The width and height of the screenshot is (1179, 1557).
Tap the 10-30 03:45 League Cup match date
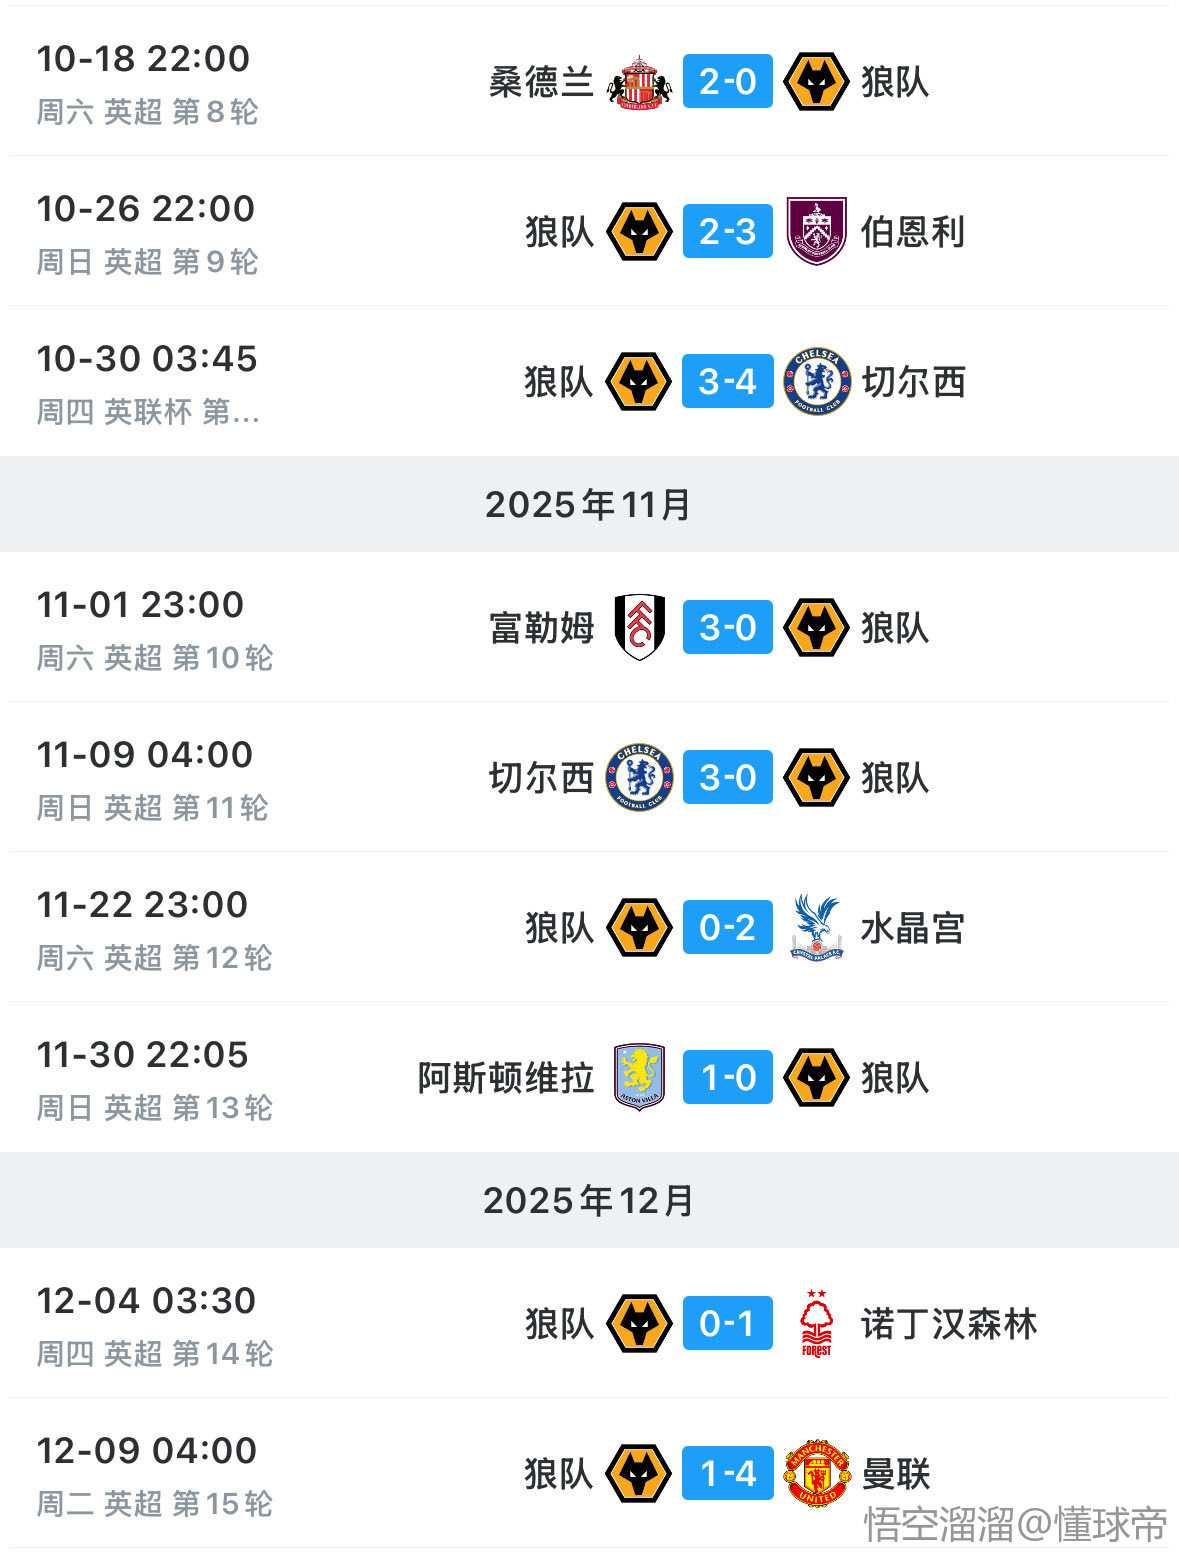[147, 359]
